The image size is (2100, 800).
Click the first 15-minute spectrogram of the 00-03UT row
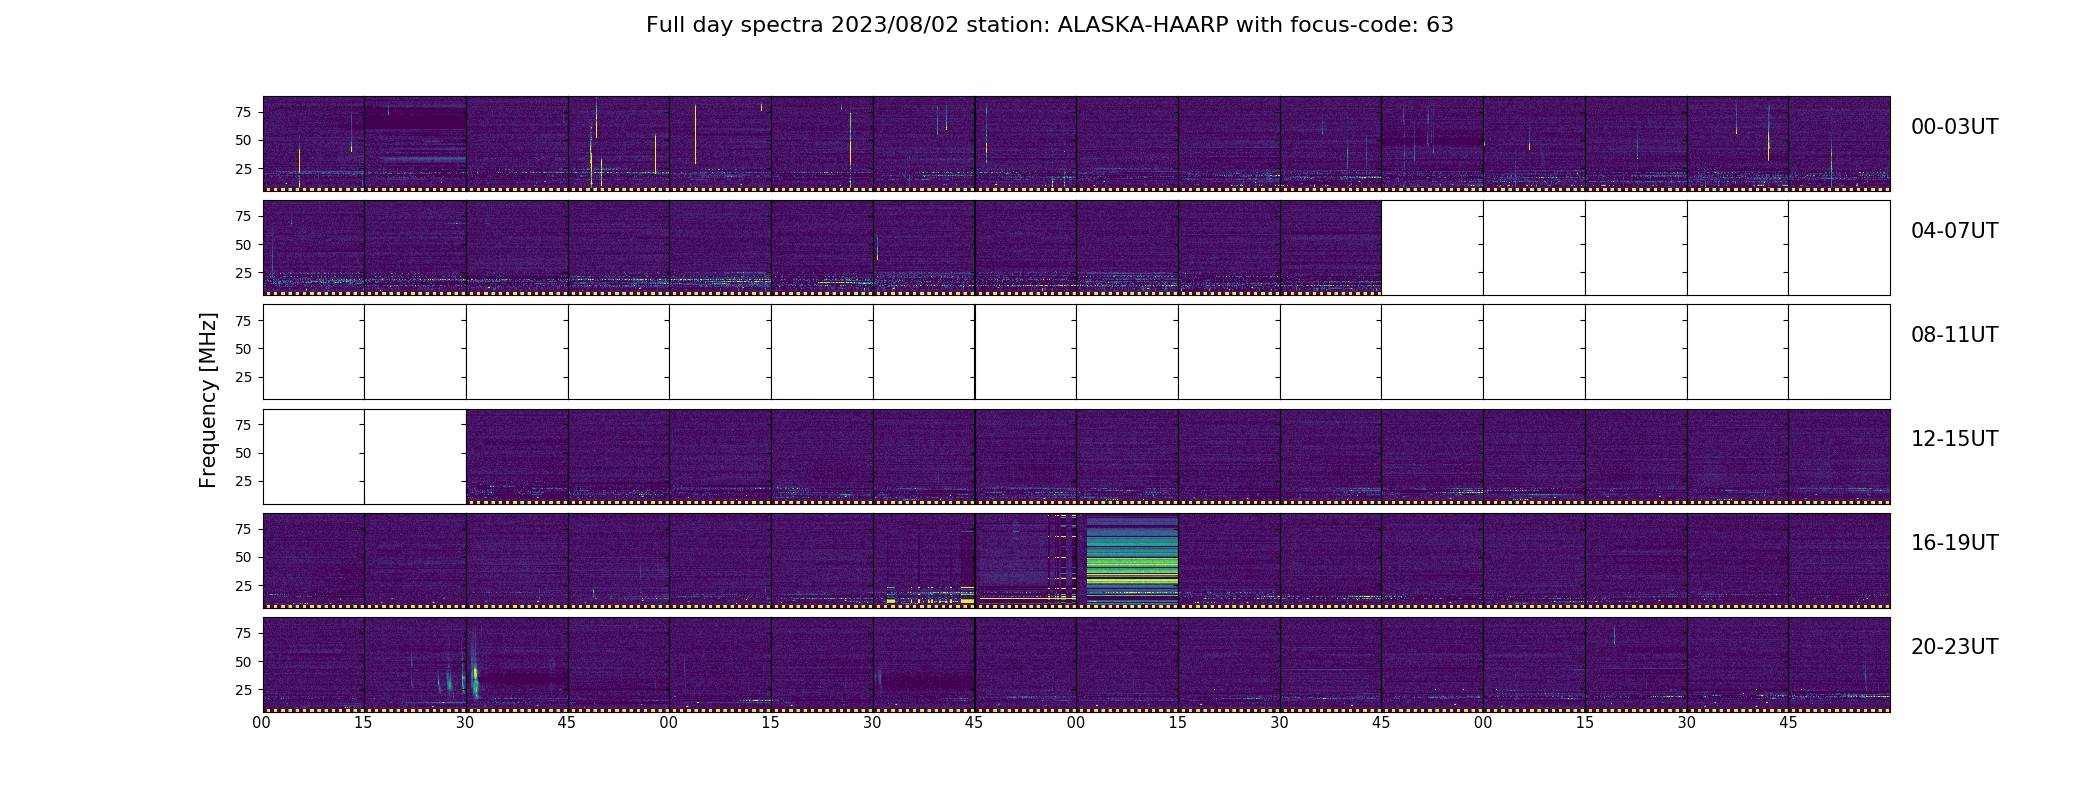pyautogui.click(x=313, y=144)
